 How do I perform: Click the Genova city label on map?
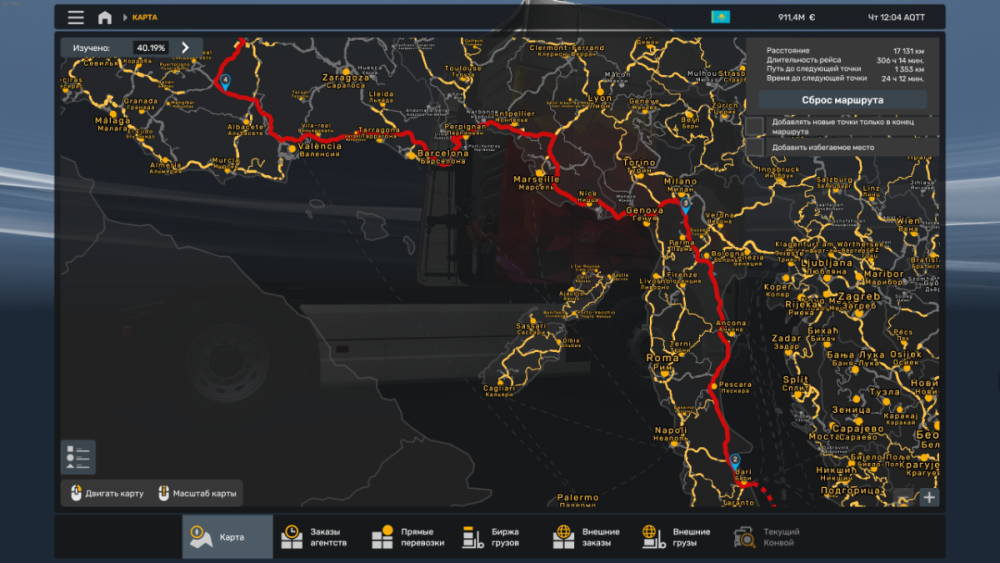[x=645, y=210]
